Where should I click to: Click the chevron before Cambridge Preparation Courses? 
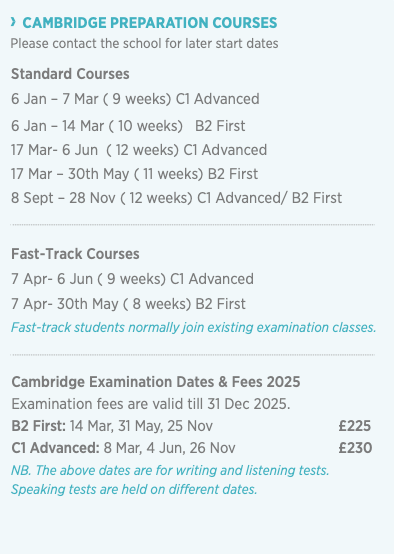[x=13, y=22]
